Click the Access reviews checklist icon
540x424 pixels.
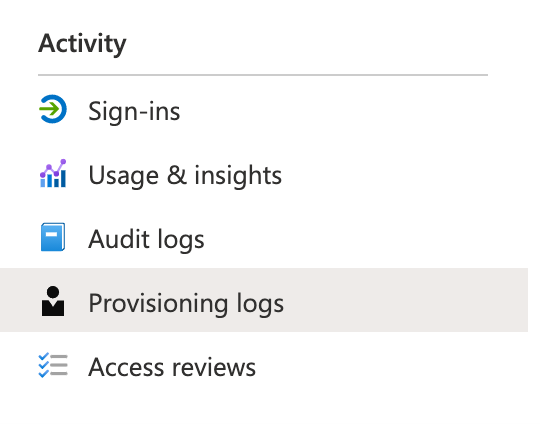tap(53, 365)
